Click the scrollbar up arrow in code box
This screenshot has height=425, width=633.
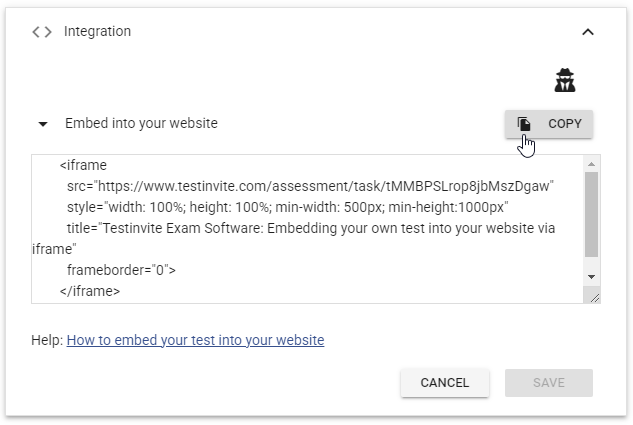tap(591, 163)
